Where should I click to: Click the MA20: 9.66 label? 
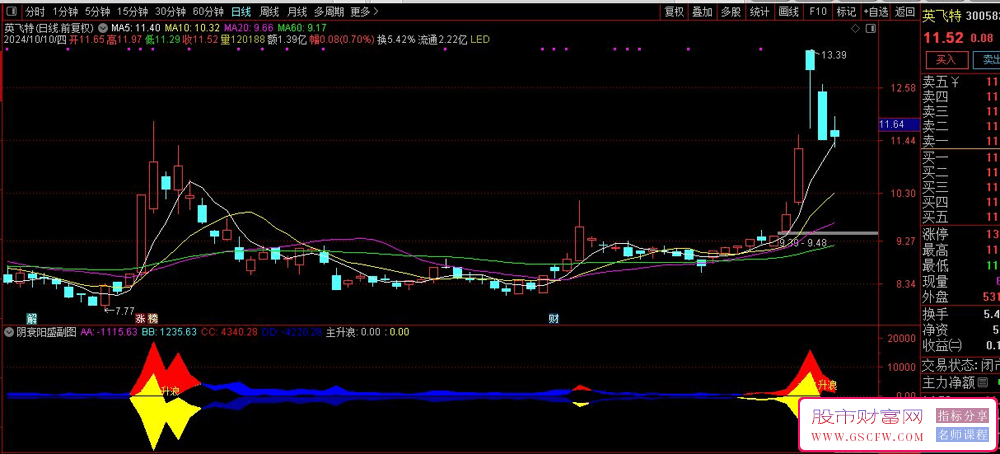click(x=248, y=28)
